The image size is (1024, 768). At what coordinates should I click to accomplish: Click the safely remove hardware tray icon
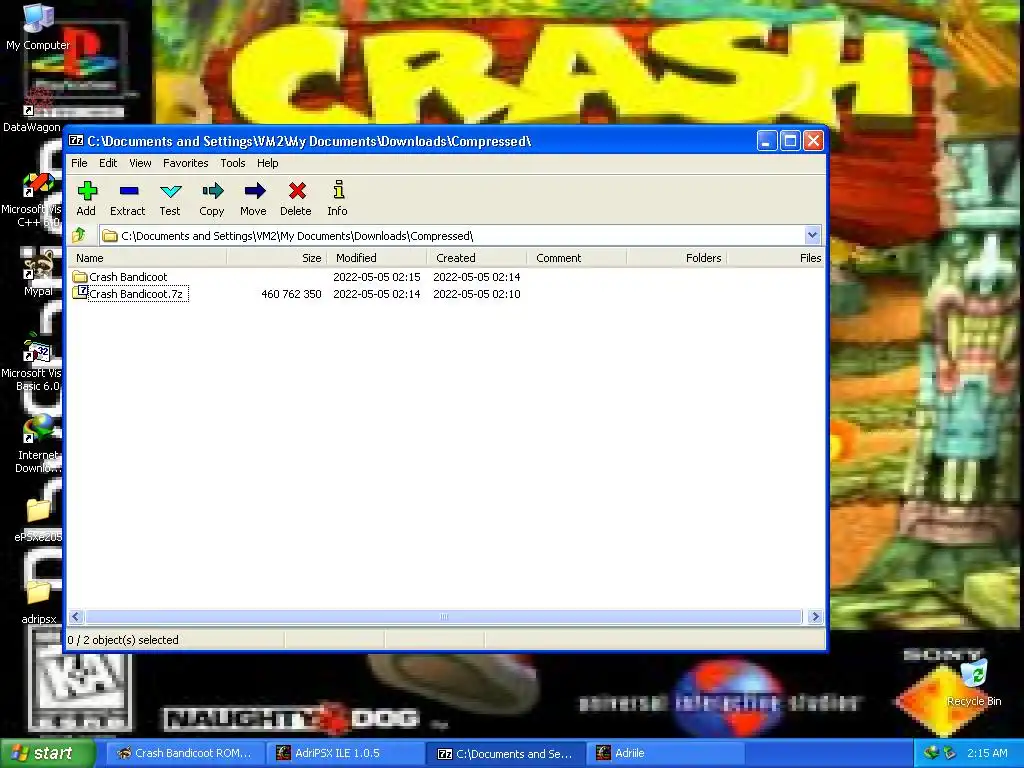pyautogui.click(x=950, y=753)
